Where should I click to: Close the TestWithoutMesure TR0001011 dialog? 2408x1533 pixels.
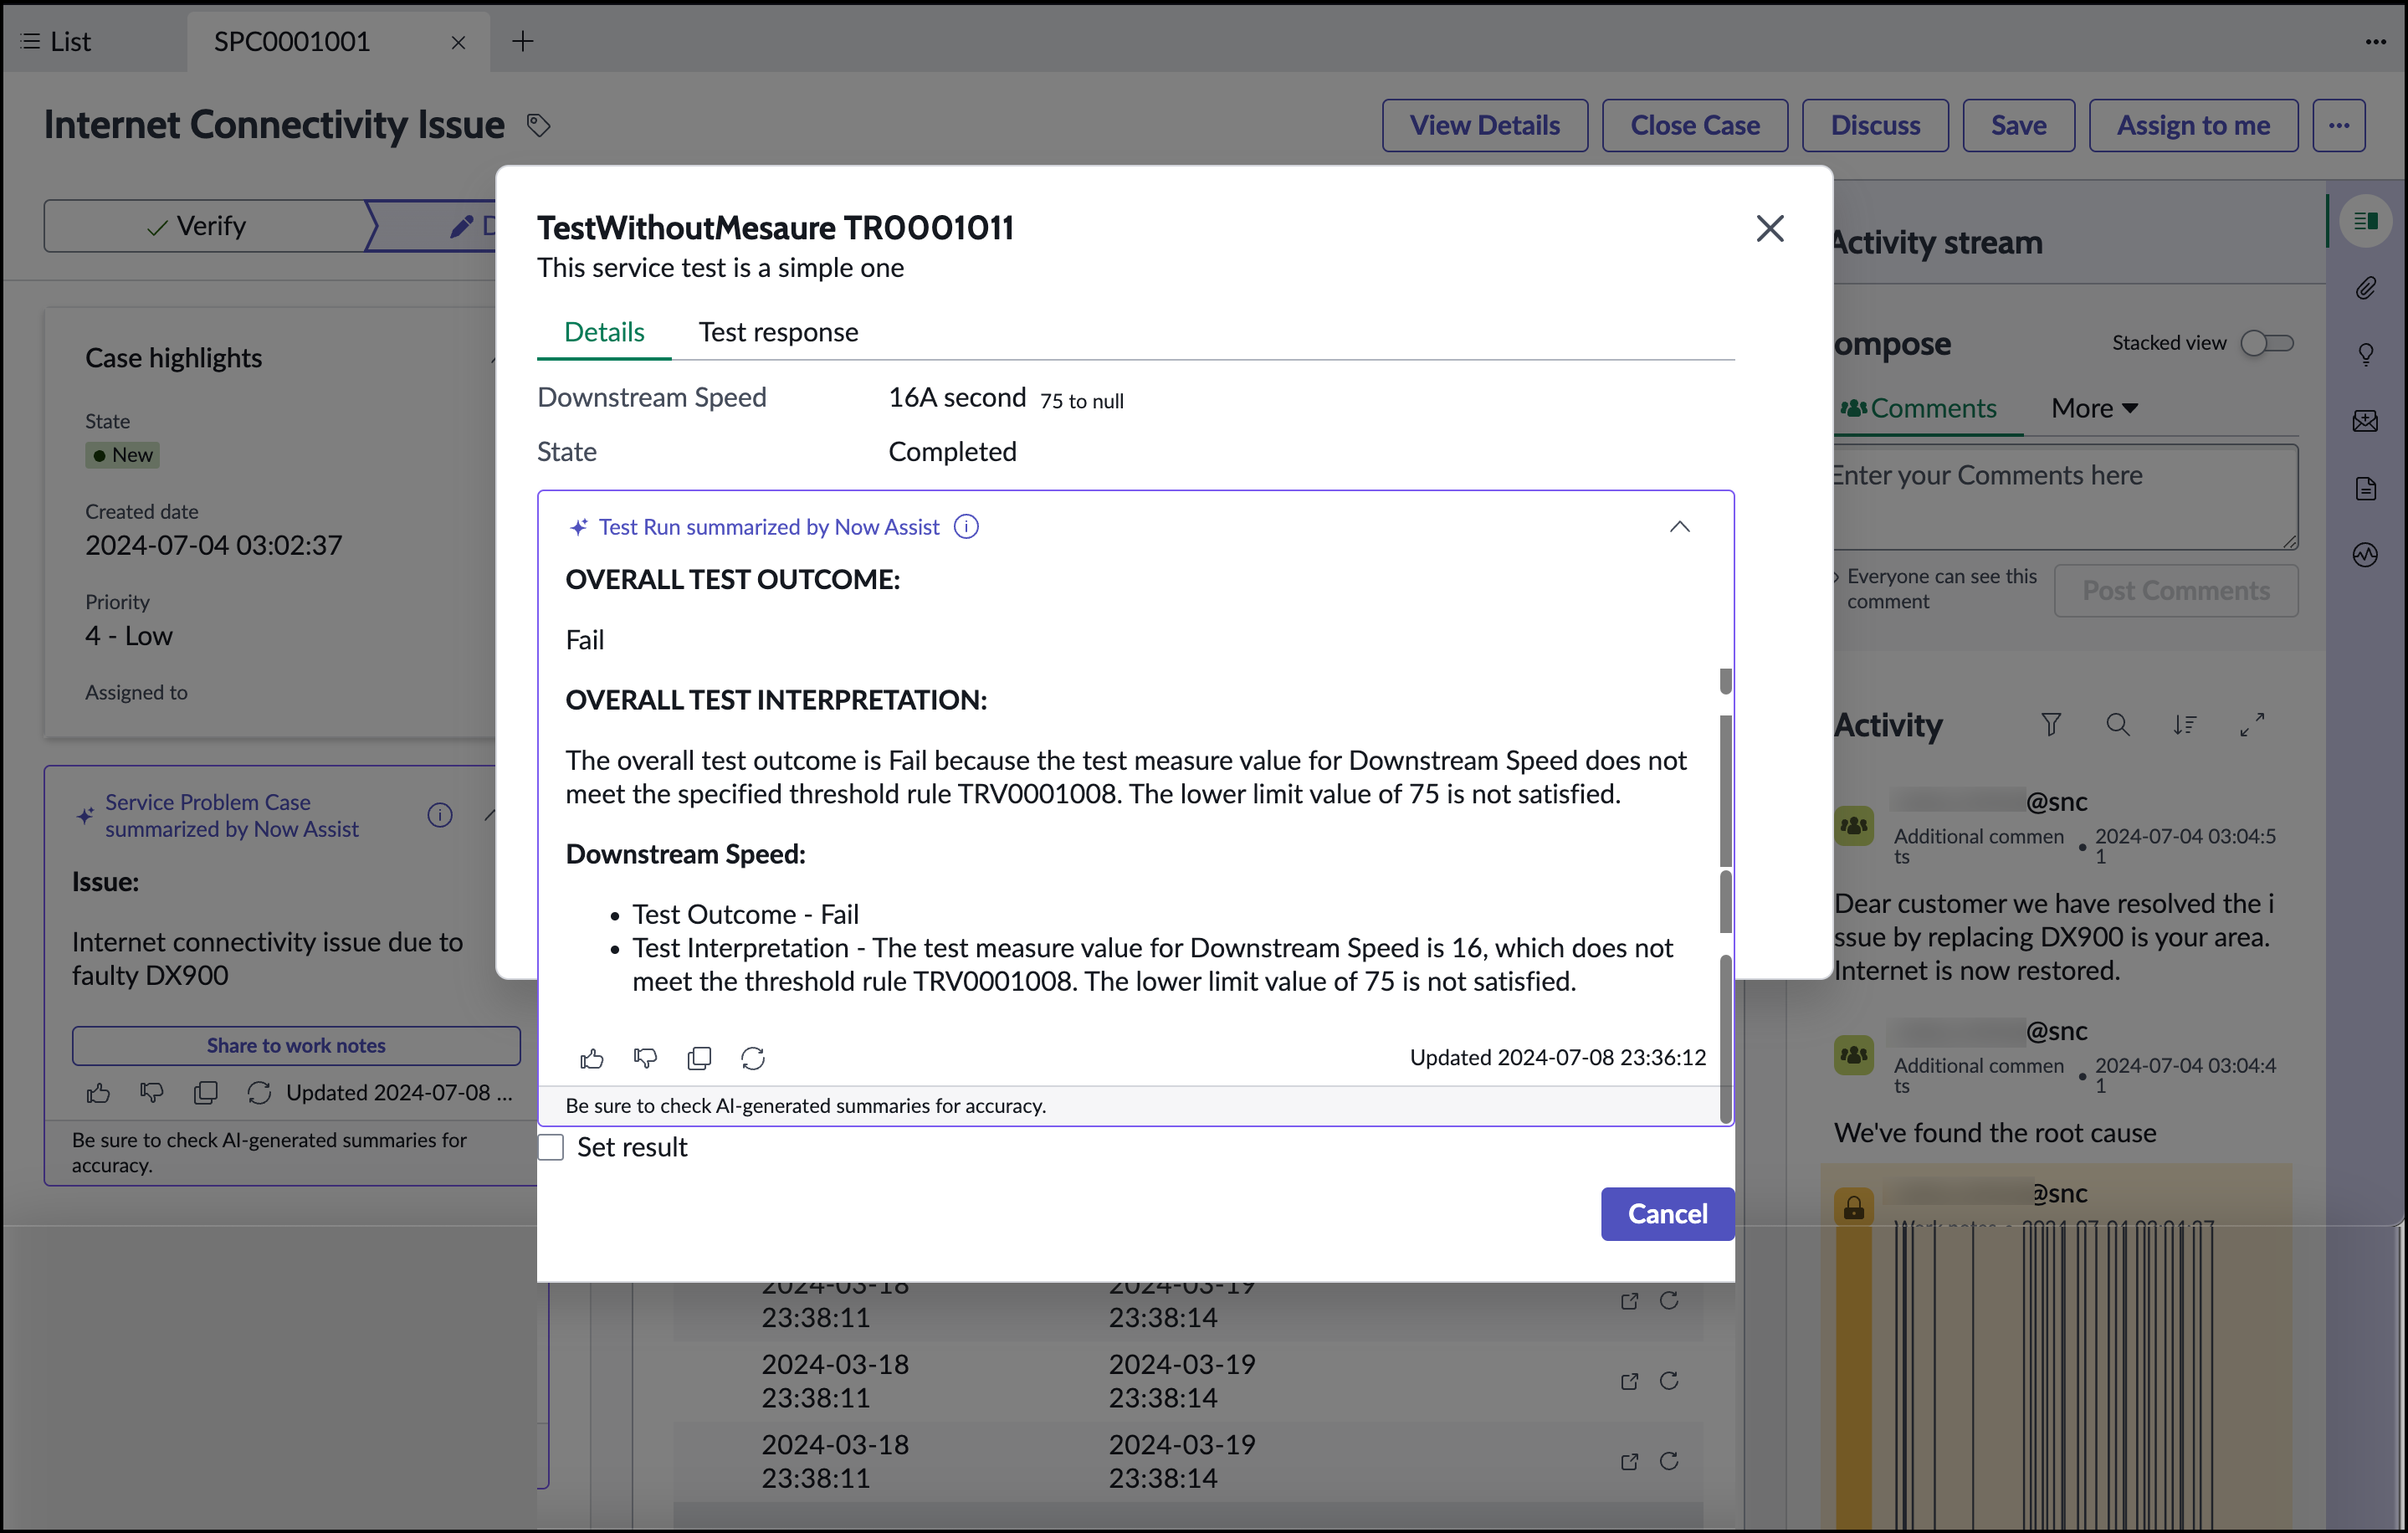click(1769, 229)
